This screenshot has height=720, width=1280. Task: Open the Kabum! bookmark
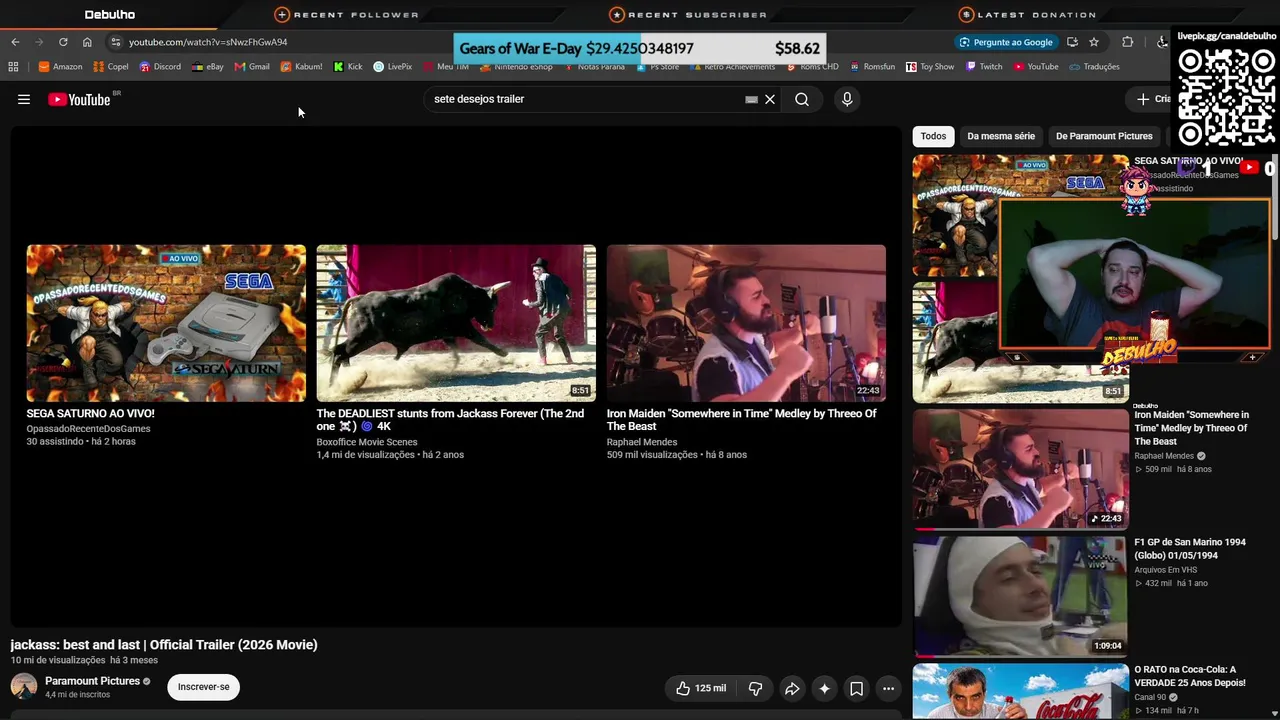[301, 67]
